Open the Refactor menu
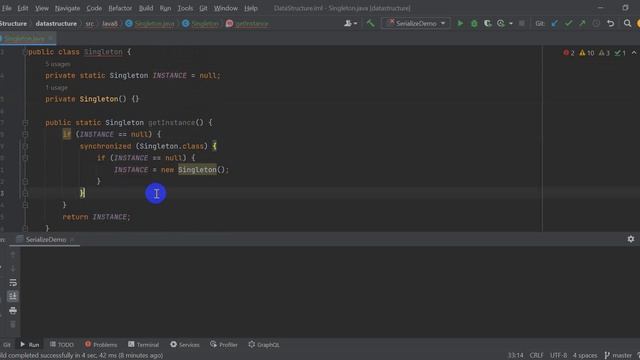 [x=120, y=8]
